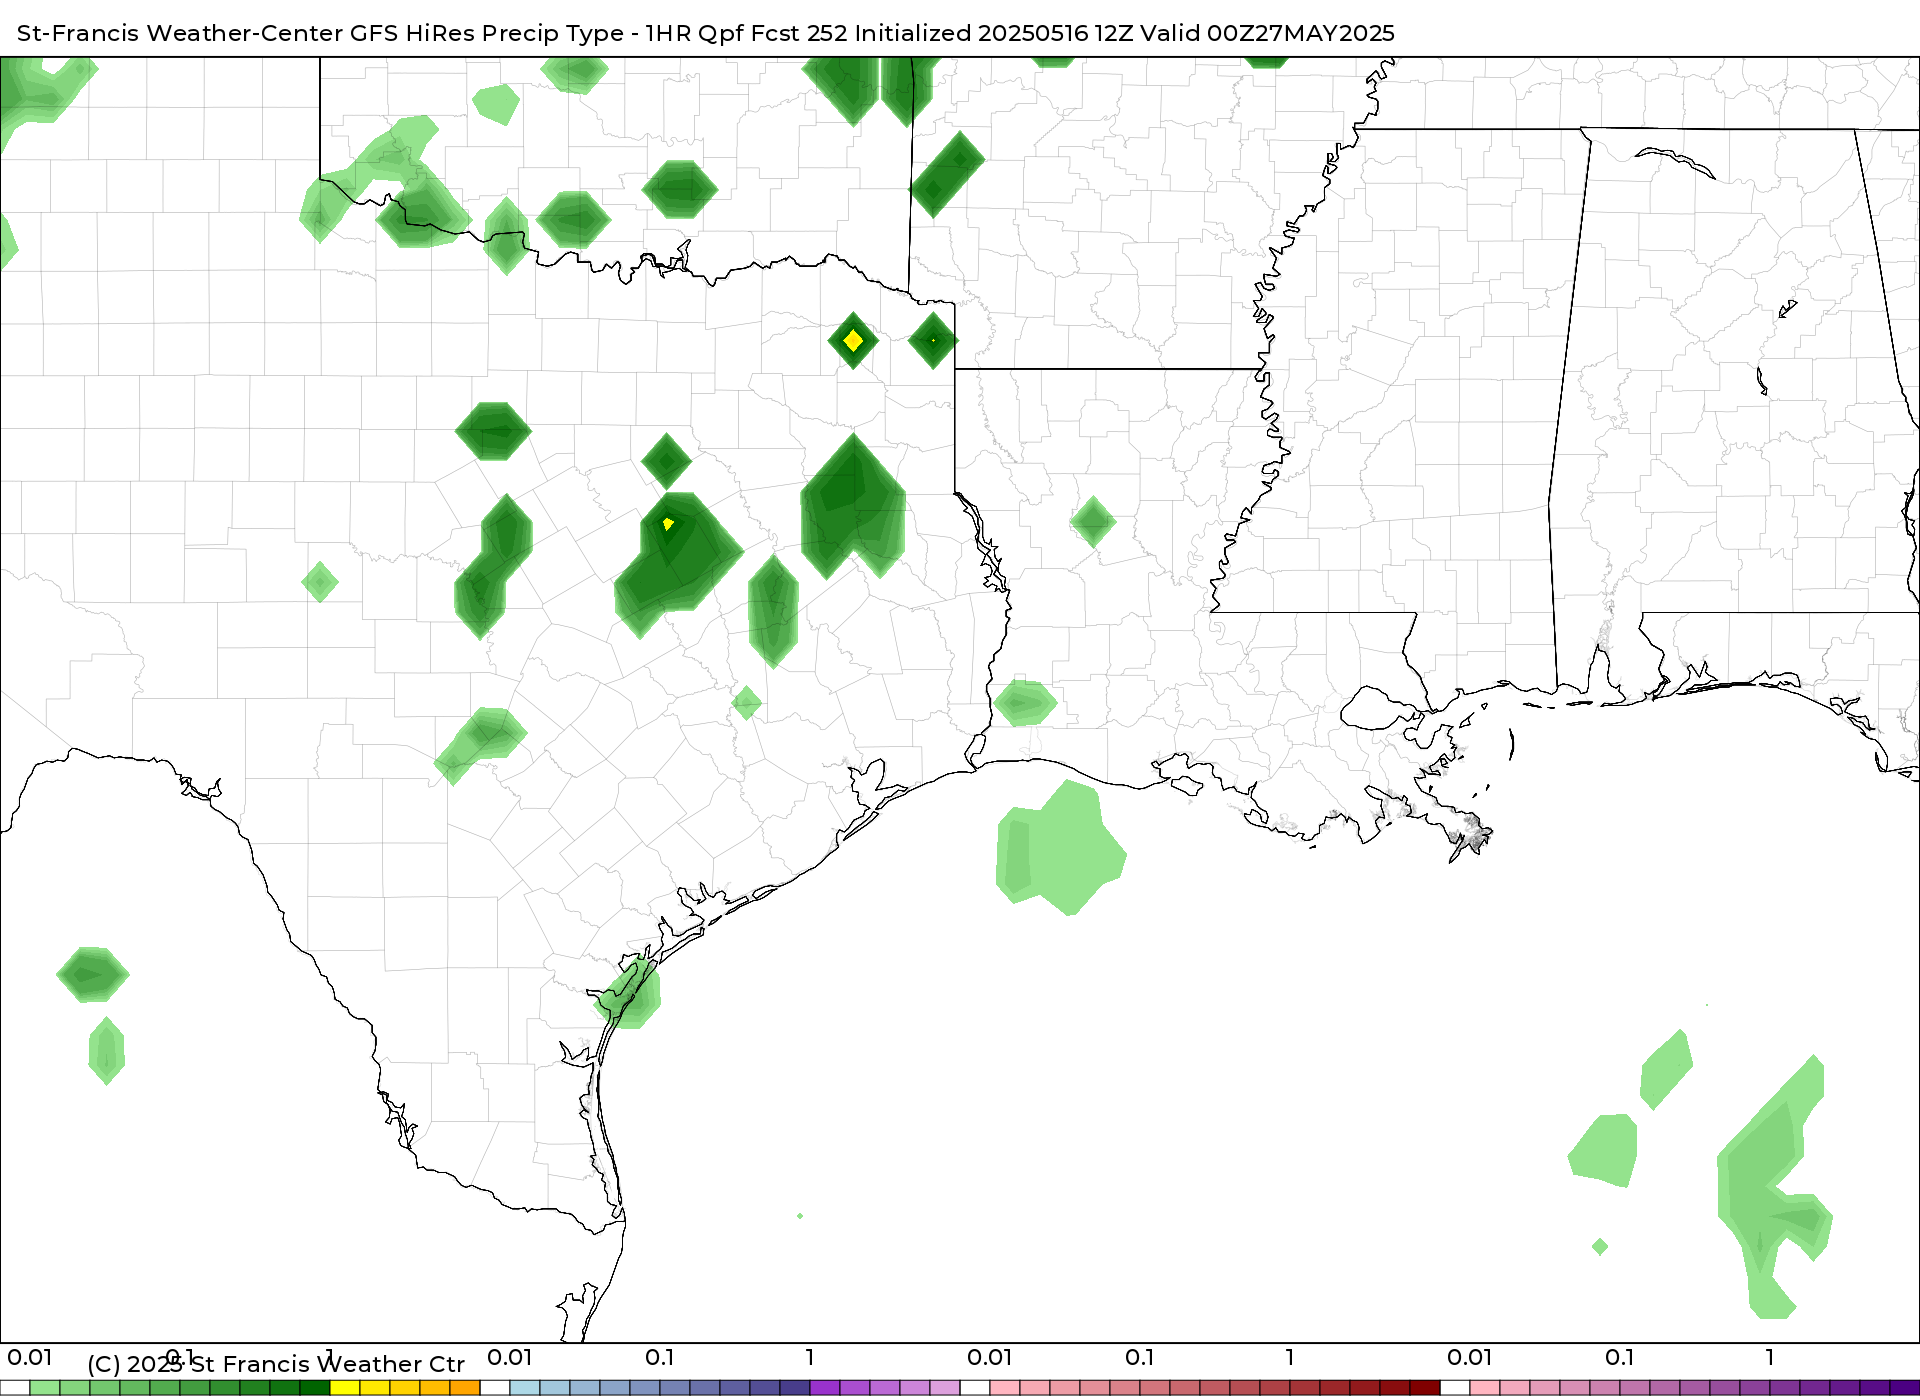Select the darkest maroon swatch in red scale
The width and height of the screenshot is (1920, 1400).
[1425, 1389]
